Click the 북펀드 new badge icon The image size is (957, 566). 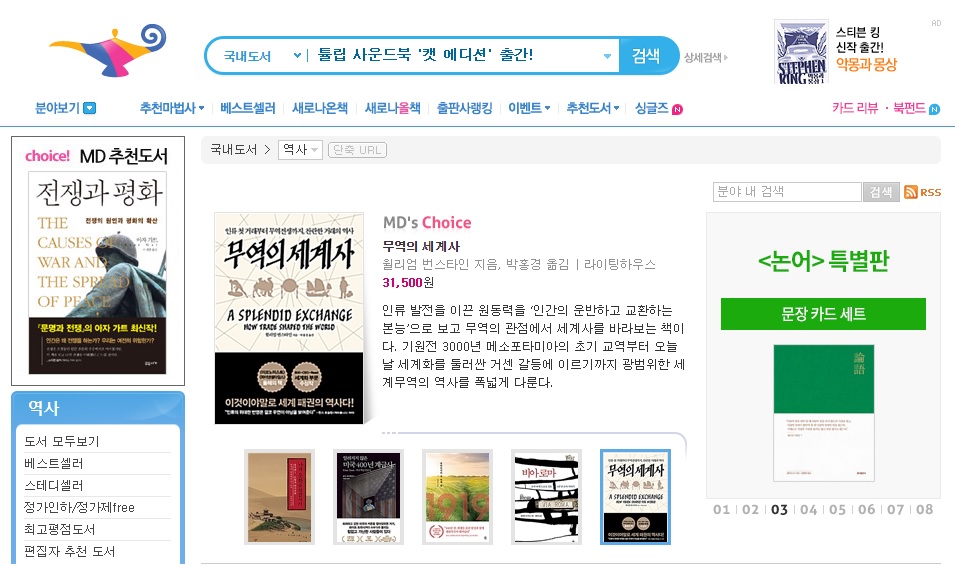[x=934, y=109]
